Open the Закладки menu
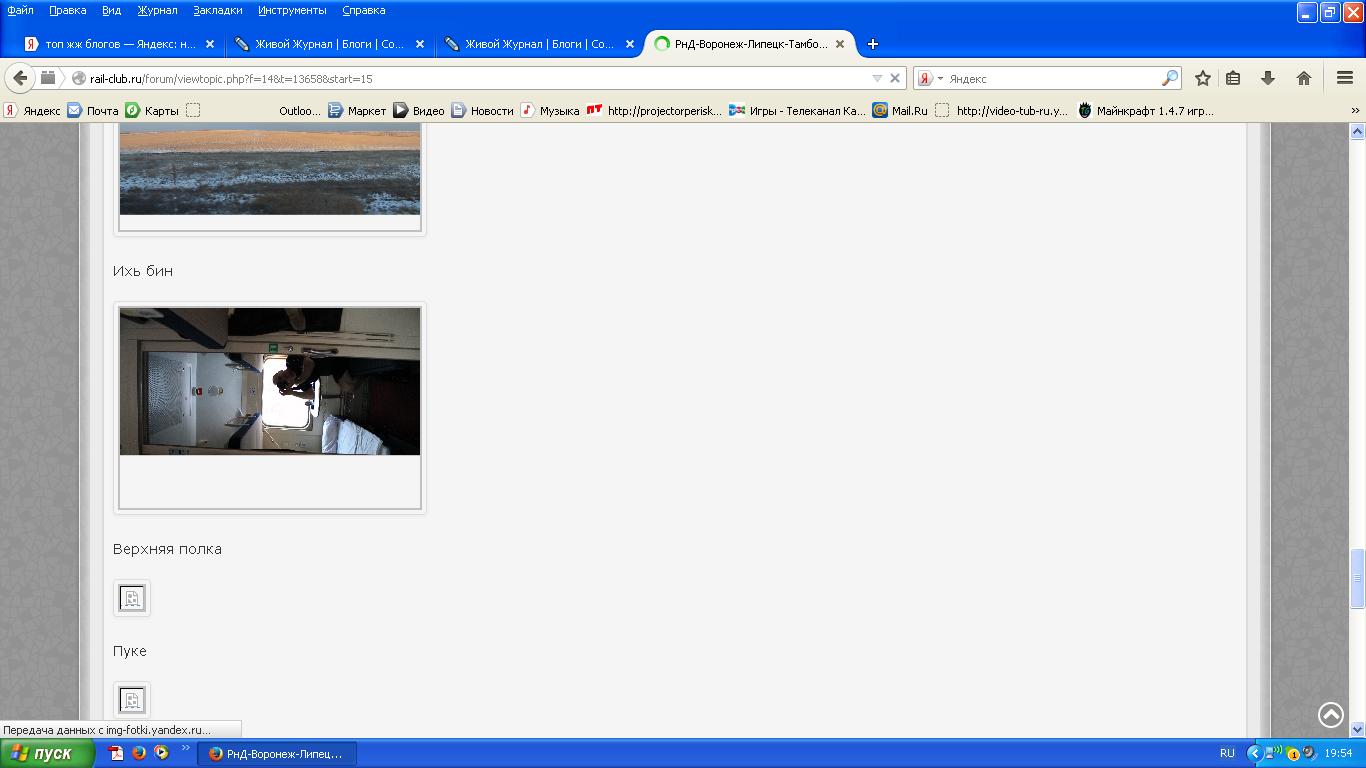This screenshot has width=1366, height=768. click(x=217, y=10)
